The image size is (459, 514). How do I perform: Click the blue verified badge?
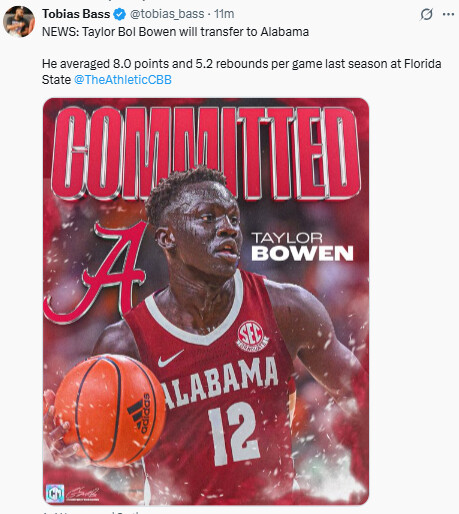coord(120,14)
